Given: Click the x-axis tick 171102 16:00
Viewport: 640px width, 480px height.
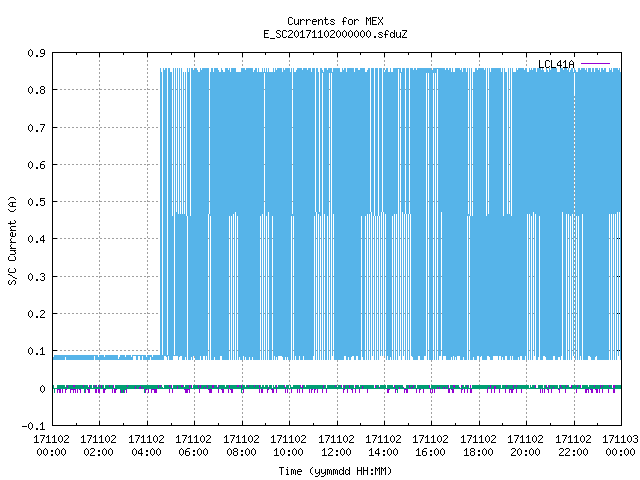Looking at the screenshot, I should click(430, 446).
